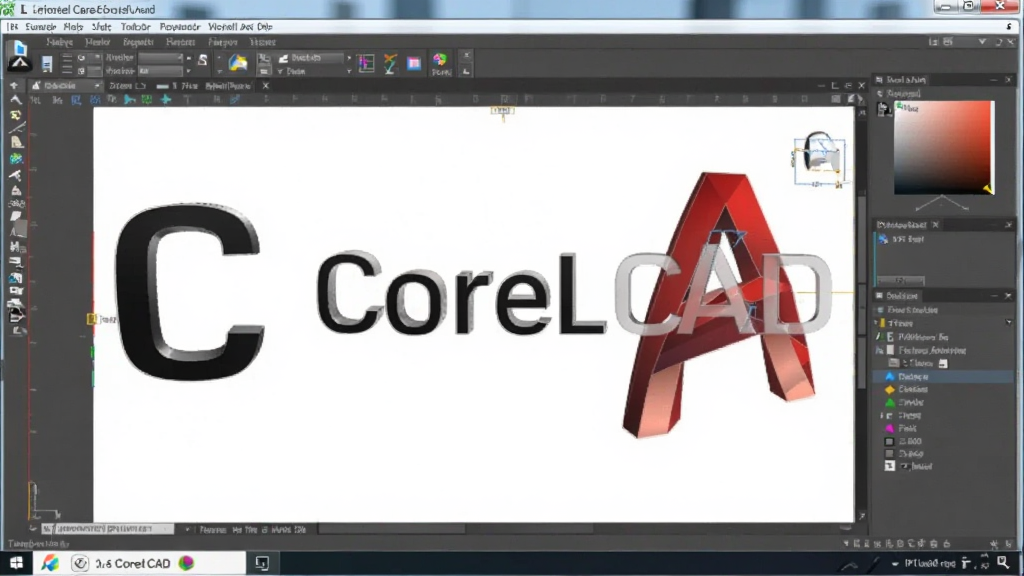Close the middle right panel tab with its X
This screenshot has height=576, width=1024.
click(x=936, y=225)
